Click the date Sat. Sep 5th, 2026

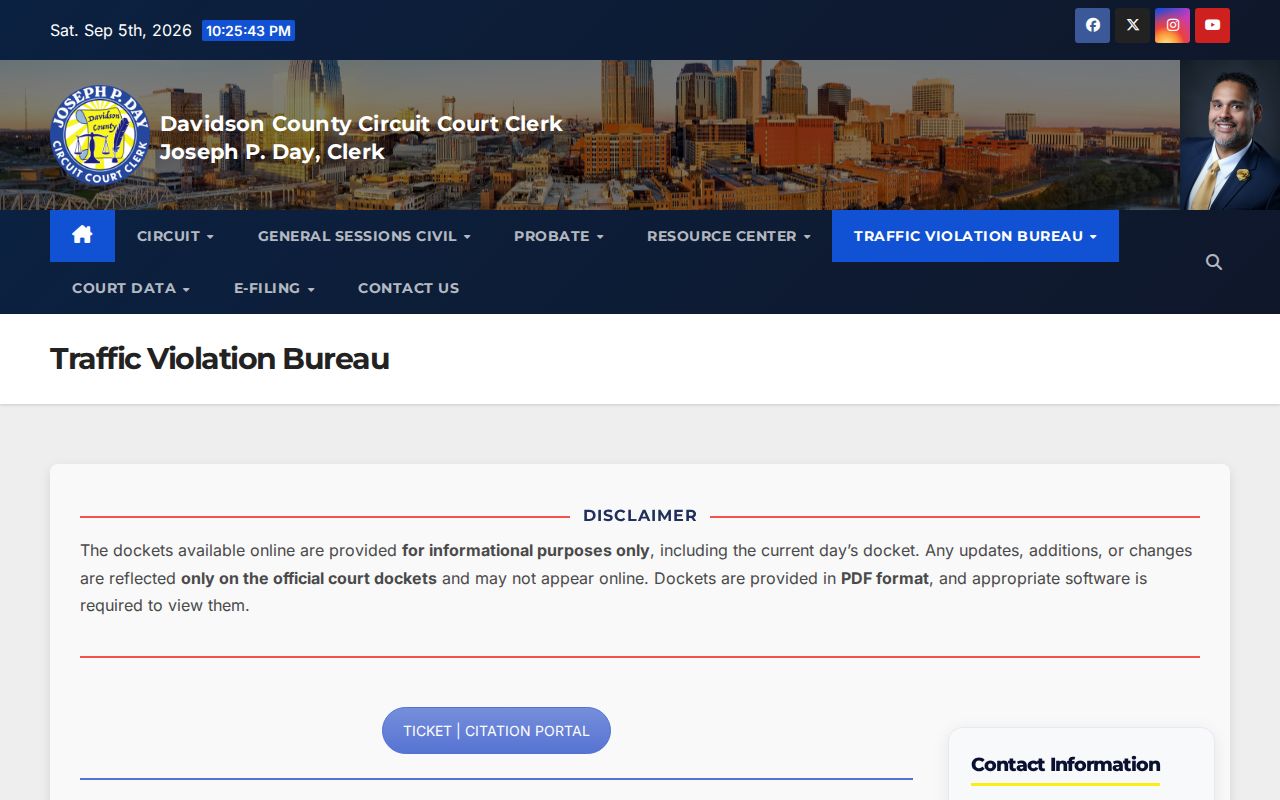click(x=121, y=30)
